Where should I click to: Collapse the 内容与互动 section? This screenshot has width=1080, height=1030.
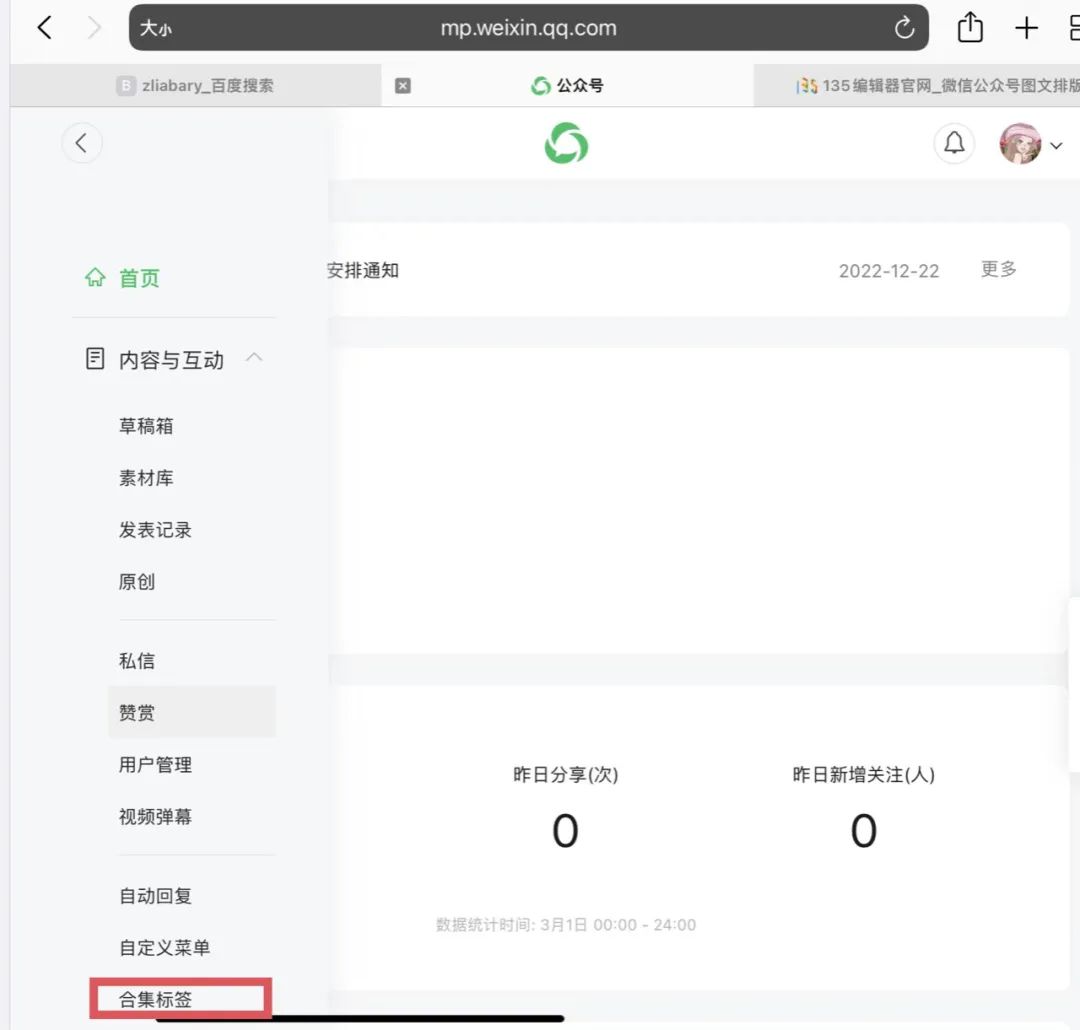tap(254, 358)
